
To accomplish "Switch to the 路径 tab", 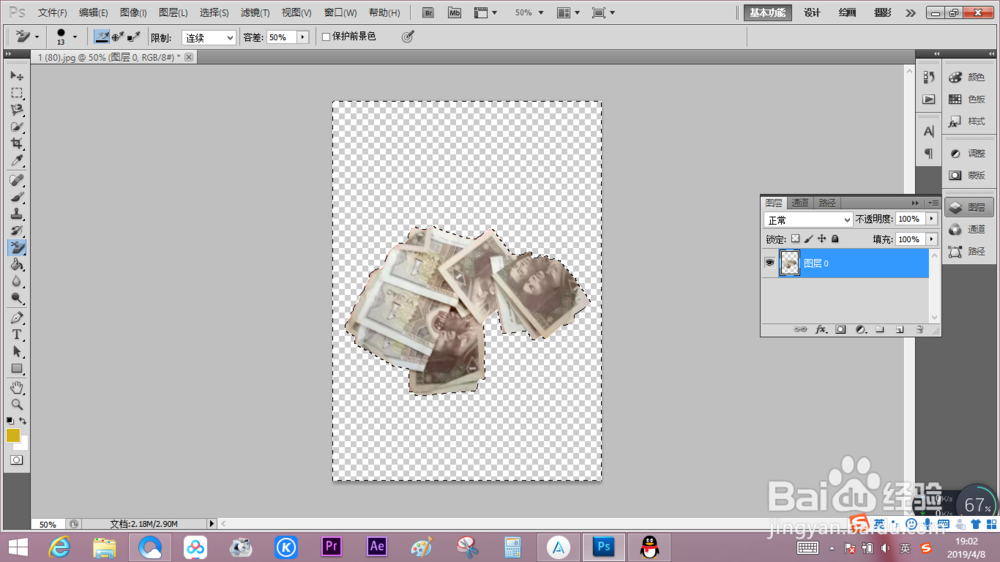I will pyautogui.click(x=827, y=203).
